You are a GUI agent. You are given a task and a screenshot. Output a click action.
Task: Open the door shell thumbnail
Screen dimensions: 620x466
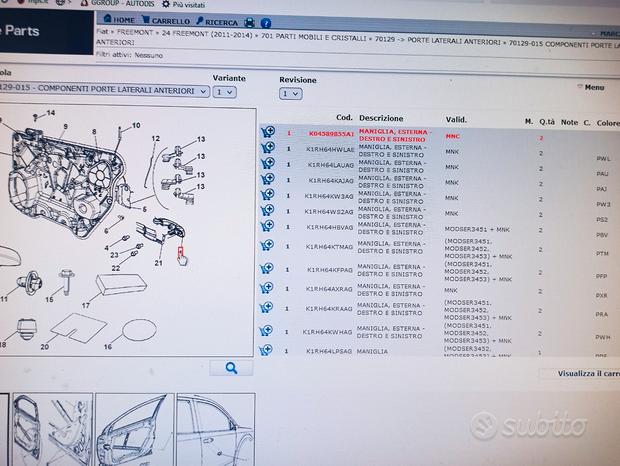53,430
